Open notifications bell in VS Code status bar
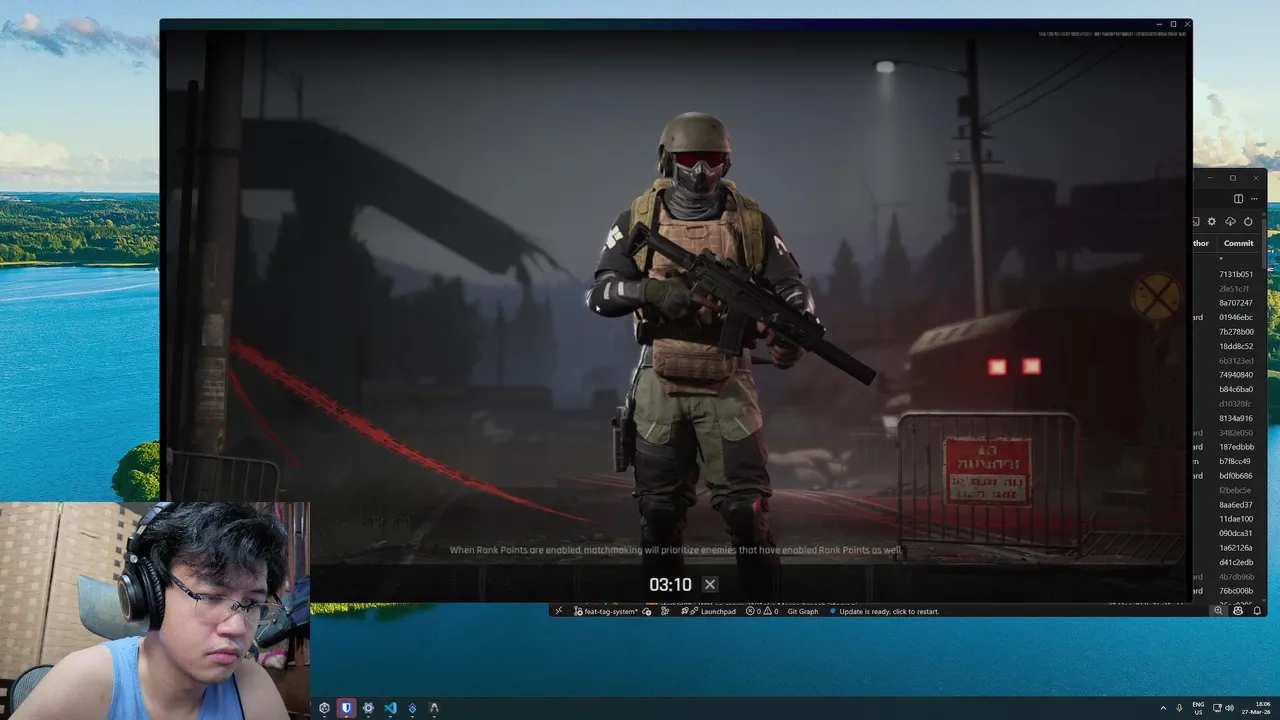The width and height of the screenshot is (1280, 720). (x=1257, y=611)
